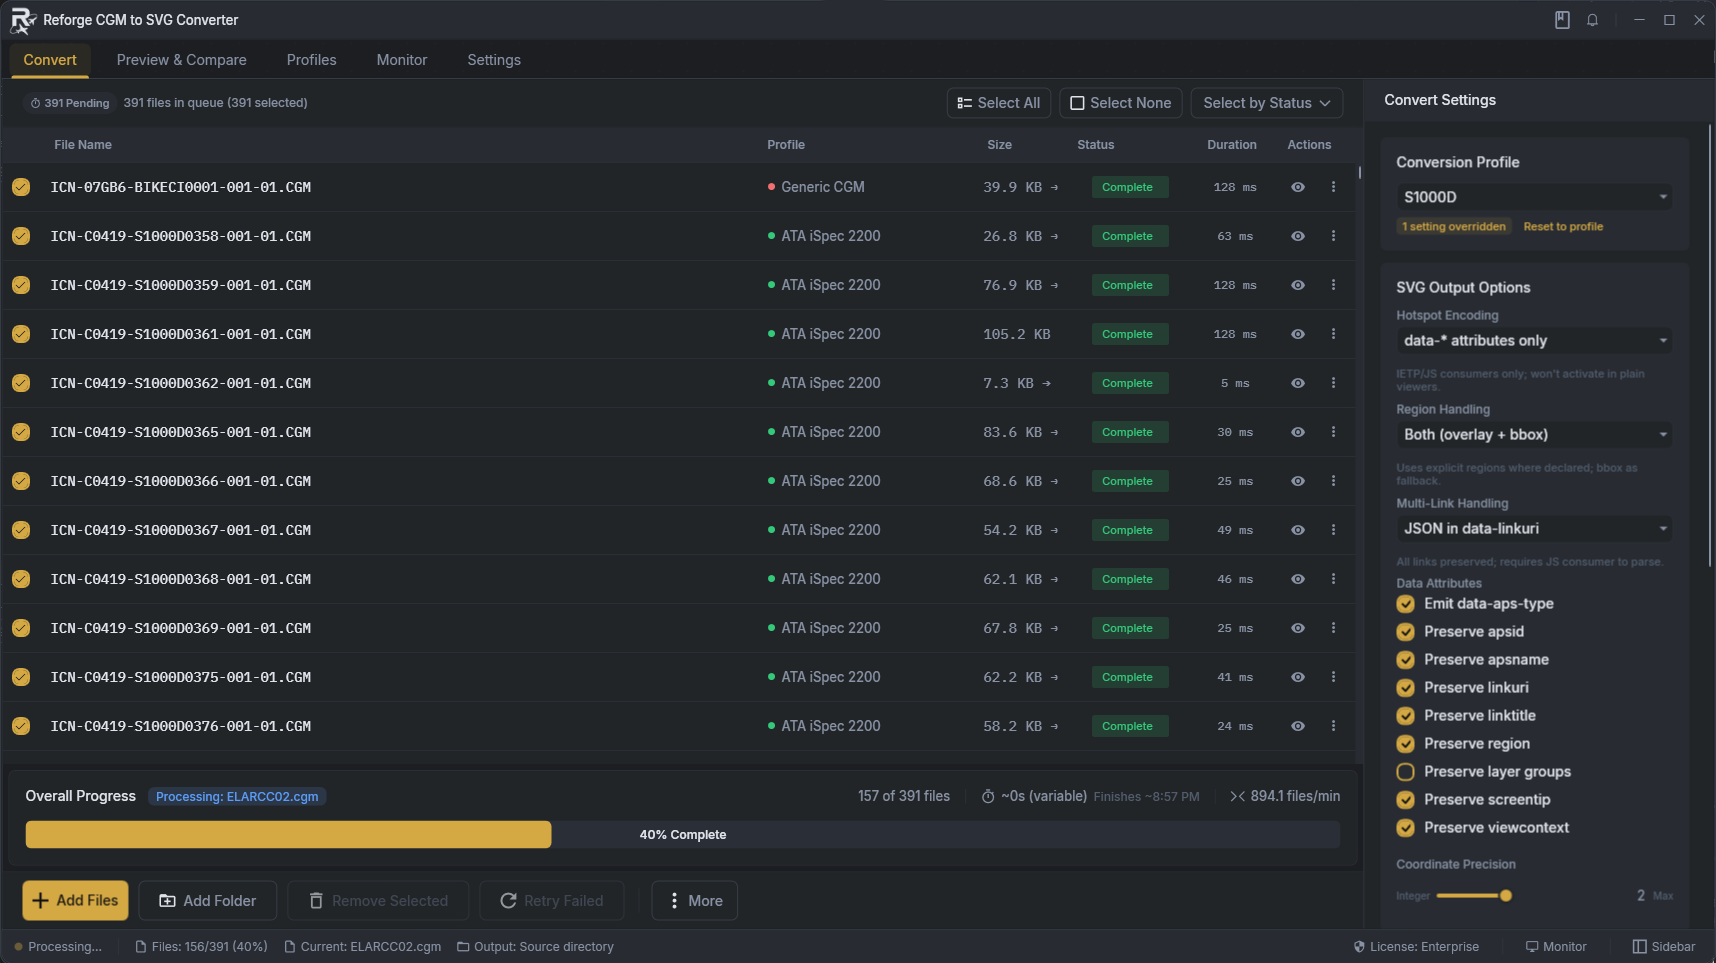
Task: Click eye icon for S1000D0367 file
Action: point(1297,530)
